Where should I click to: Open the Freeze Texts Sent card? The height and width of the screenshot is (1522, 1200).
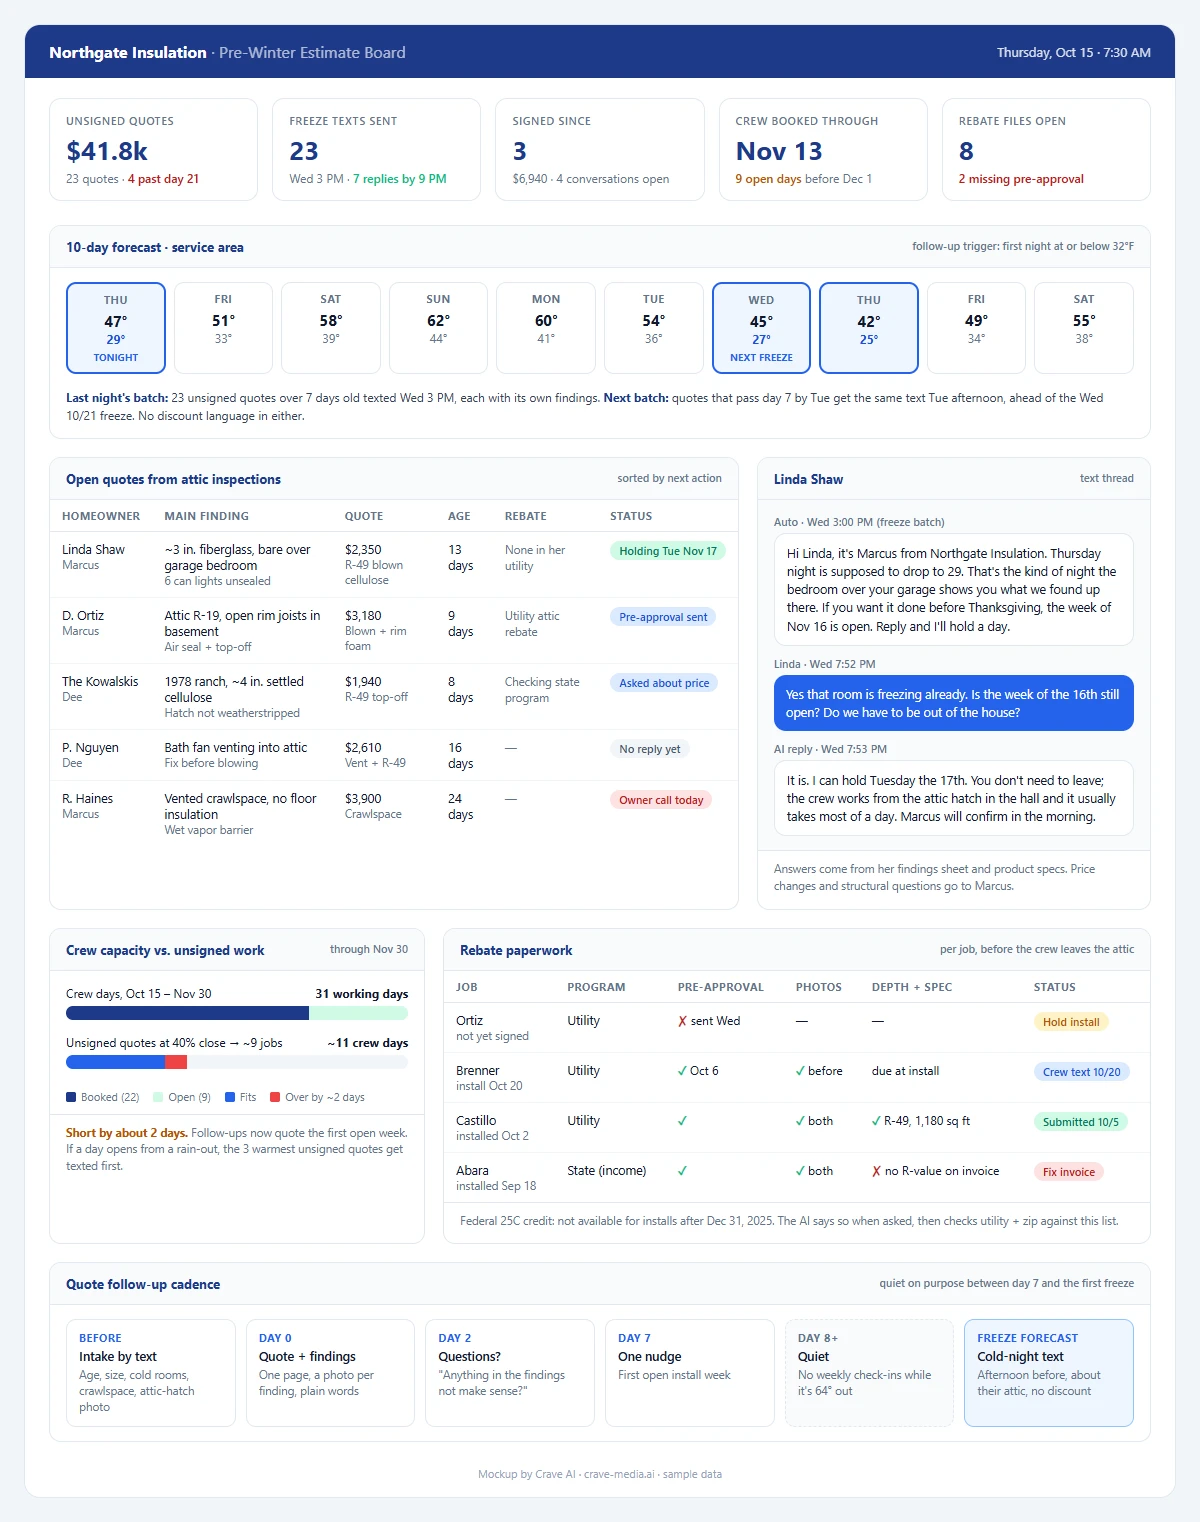[377, 150]
